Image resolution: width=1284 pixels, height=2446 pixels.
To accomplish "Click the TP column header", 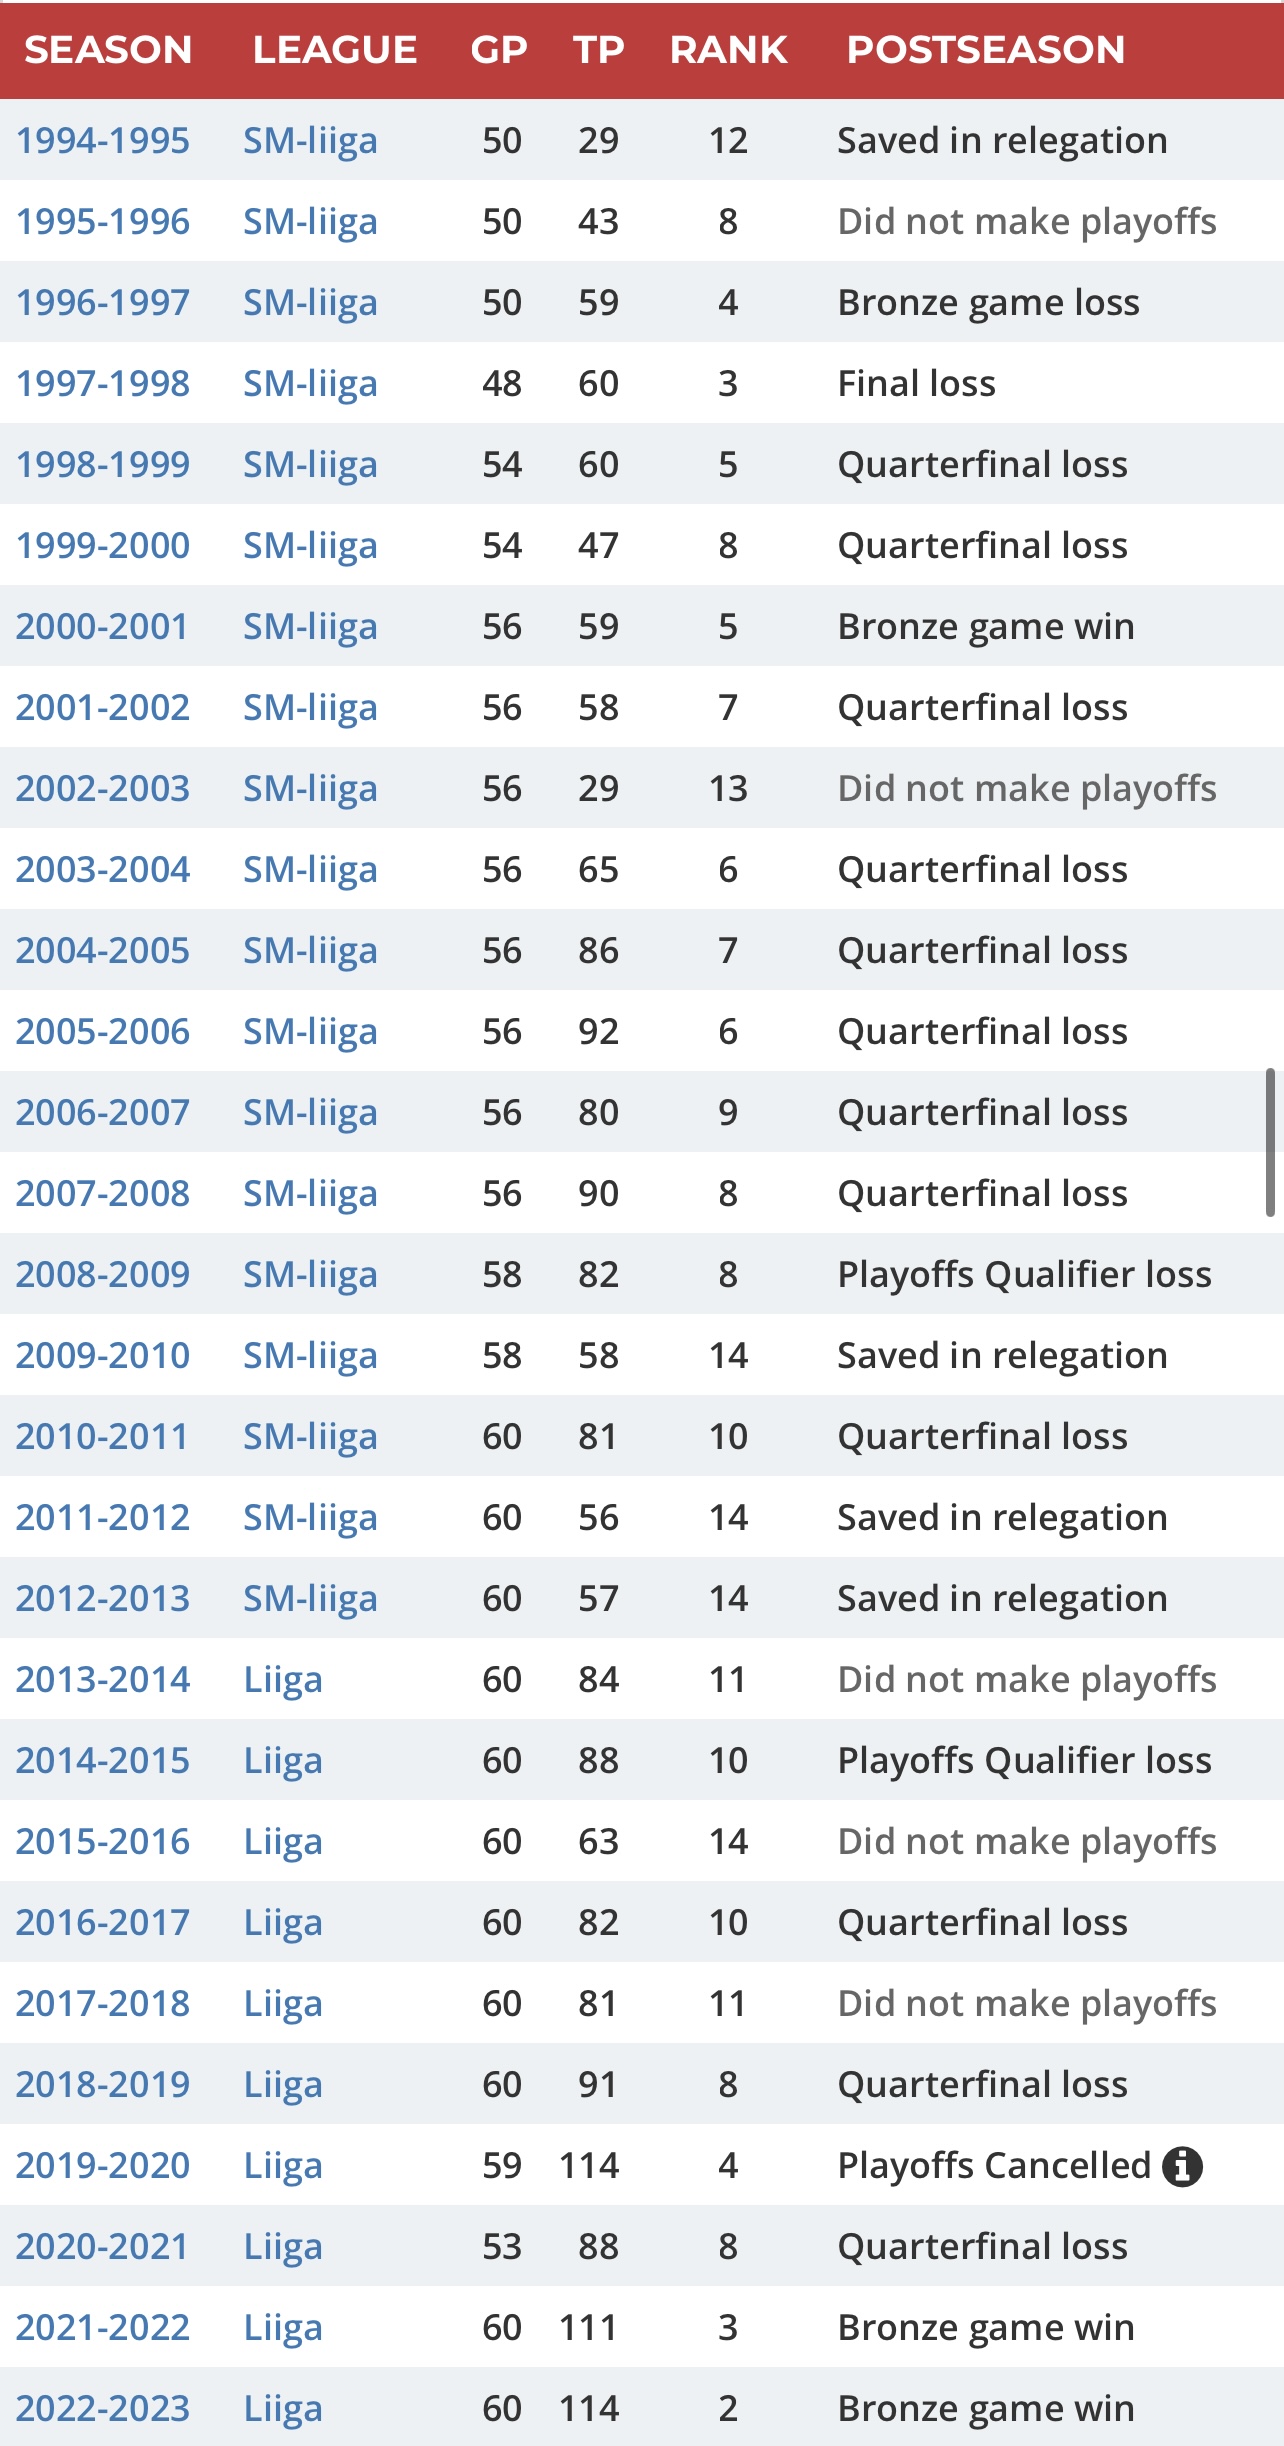I will tap(598, 50).
